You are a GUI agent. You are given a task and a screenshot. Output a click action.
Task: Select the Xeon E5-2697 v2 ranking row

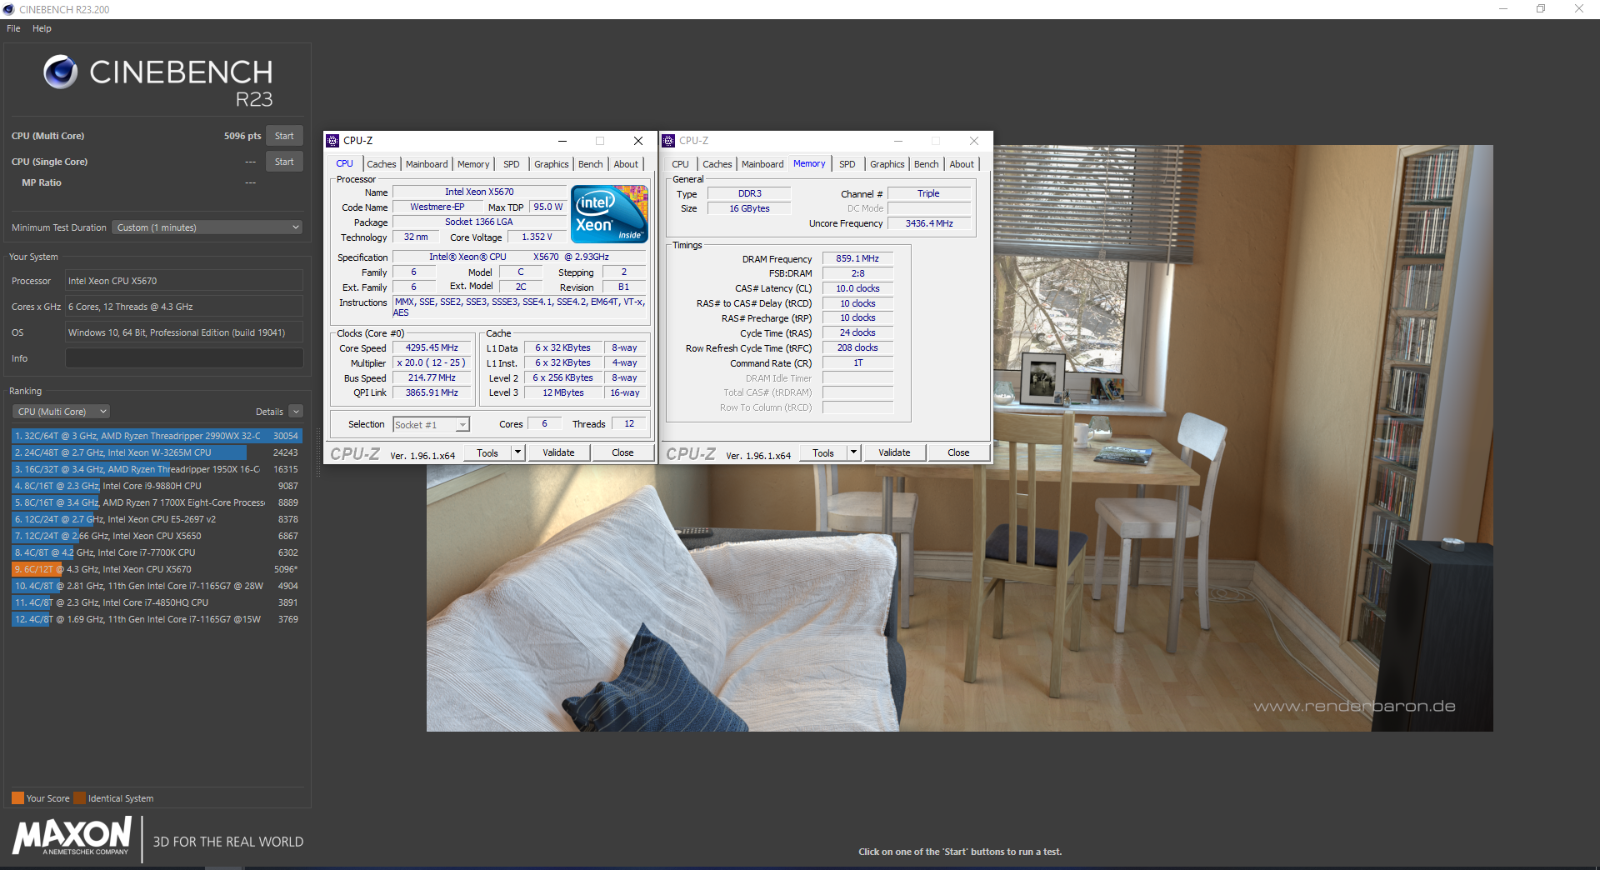tap(157, 519)
